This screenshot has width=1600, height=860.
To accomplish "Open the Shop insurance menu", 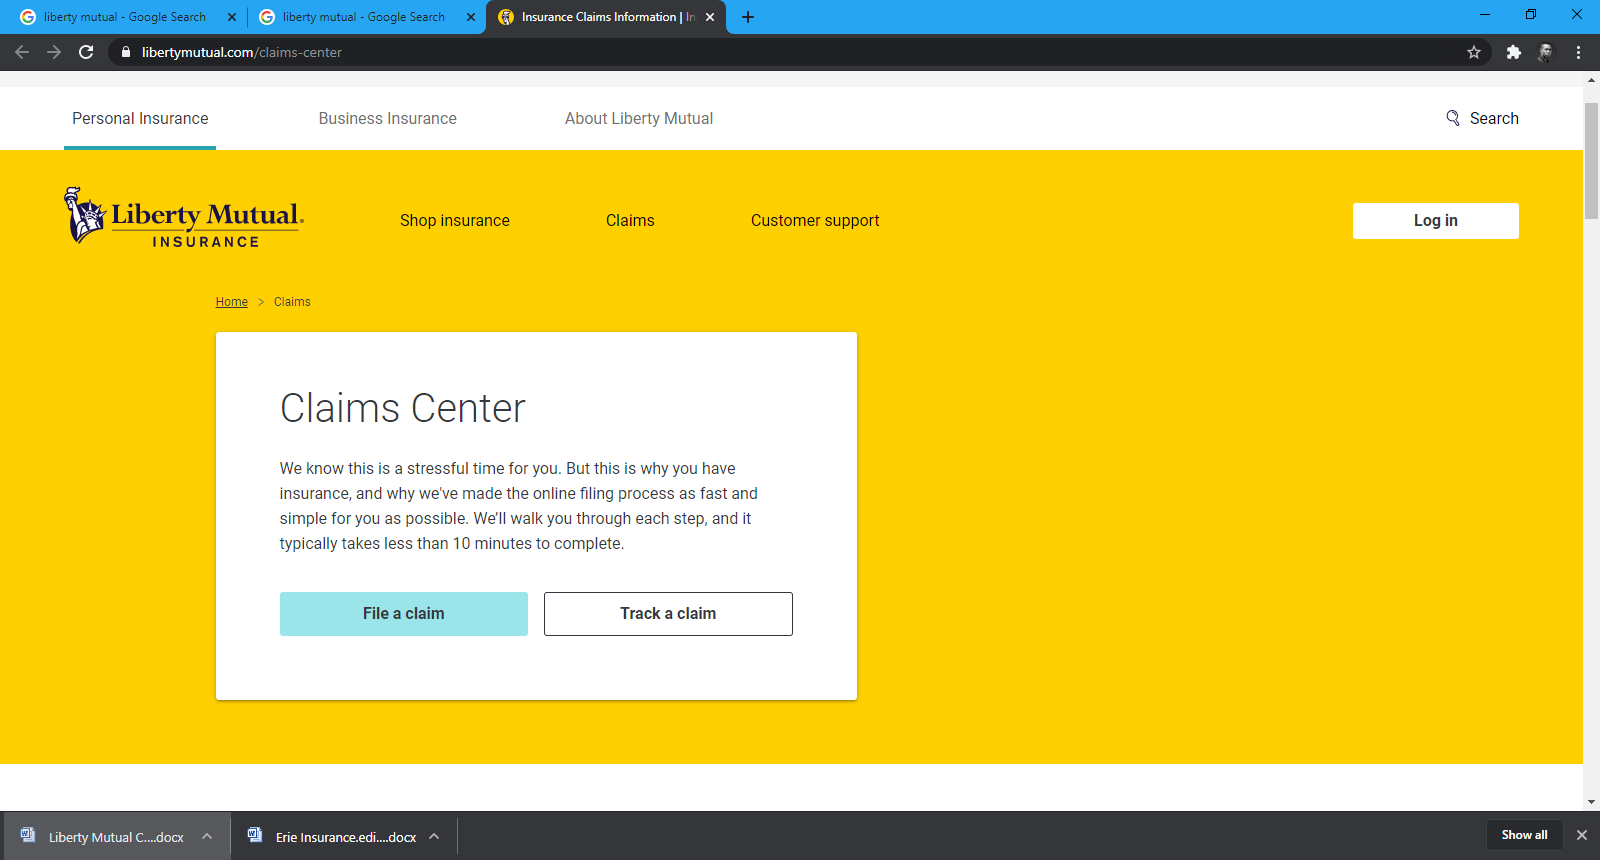I will (x=455, y=220).
